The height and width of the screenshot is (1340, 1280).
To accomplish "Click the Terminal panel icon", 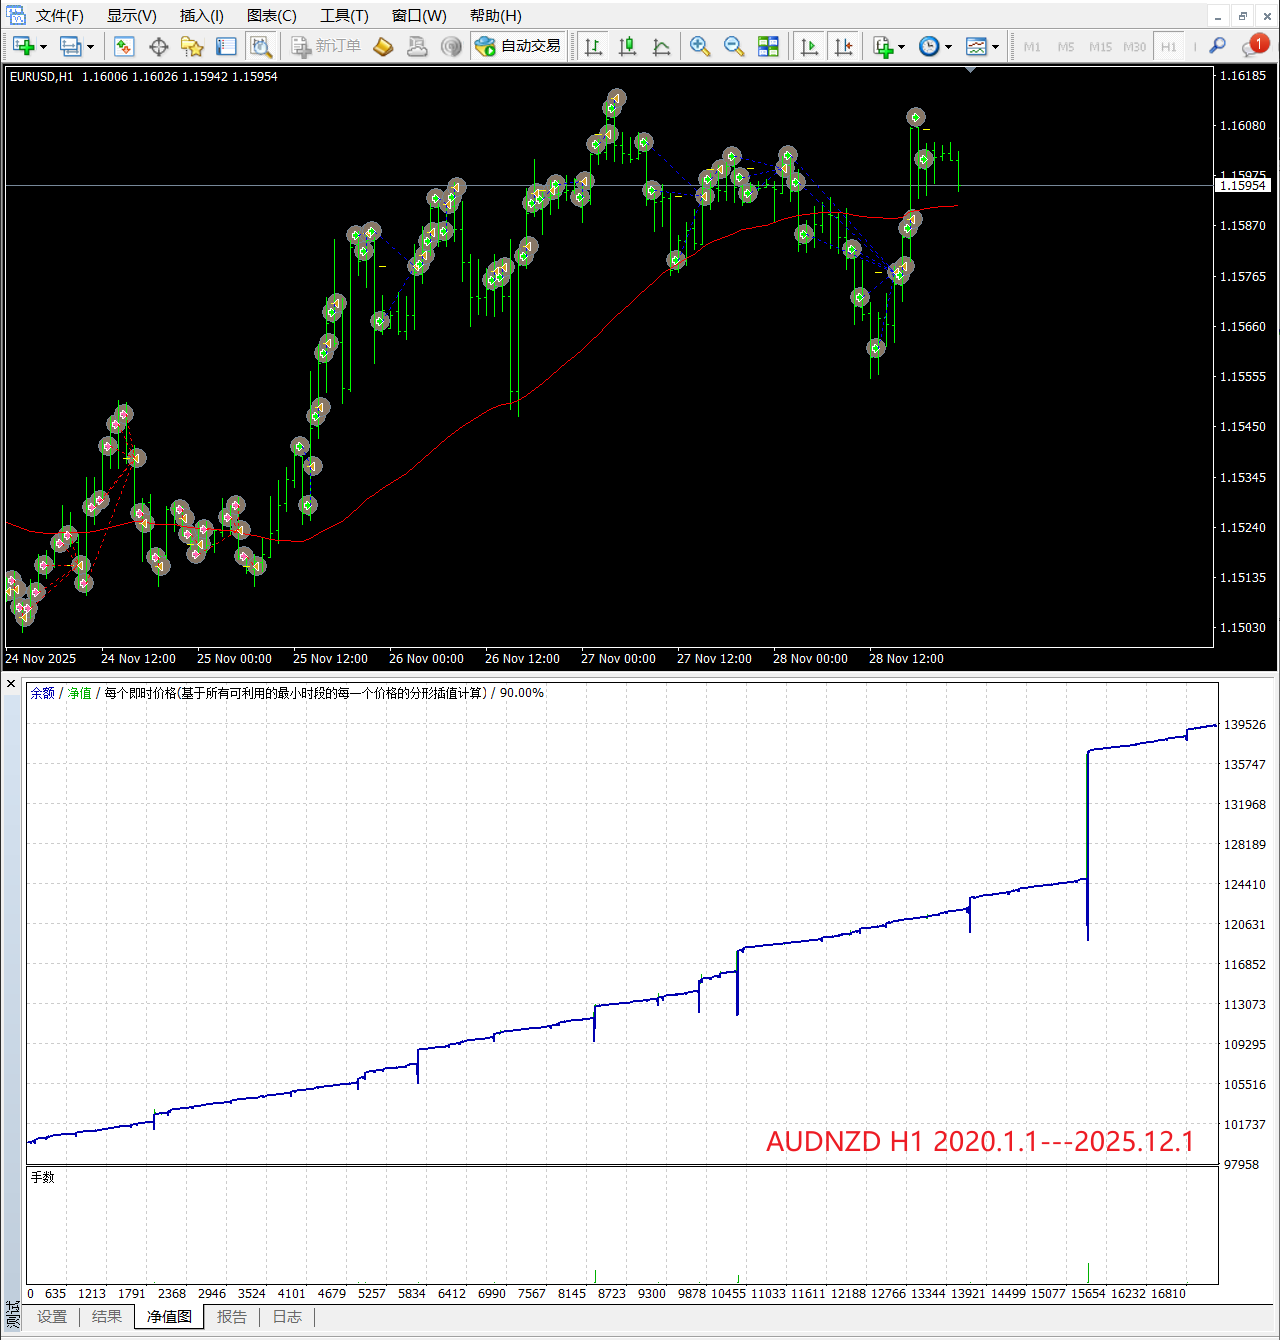I will pyautogui.click(x=226, y=46).
